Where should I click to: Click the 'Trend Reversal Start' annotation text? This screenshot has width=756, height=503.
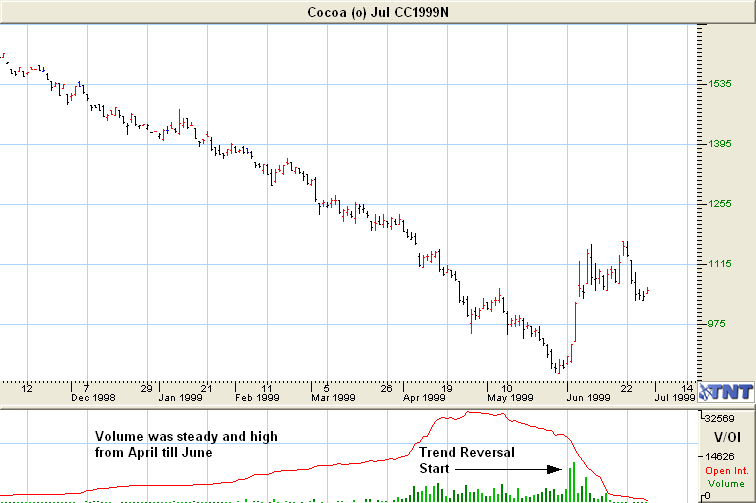point(467,460)
